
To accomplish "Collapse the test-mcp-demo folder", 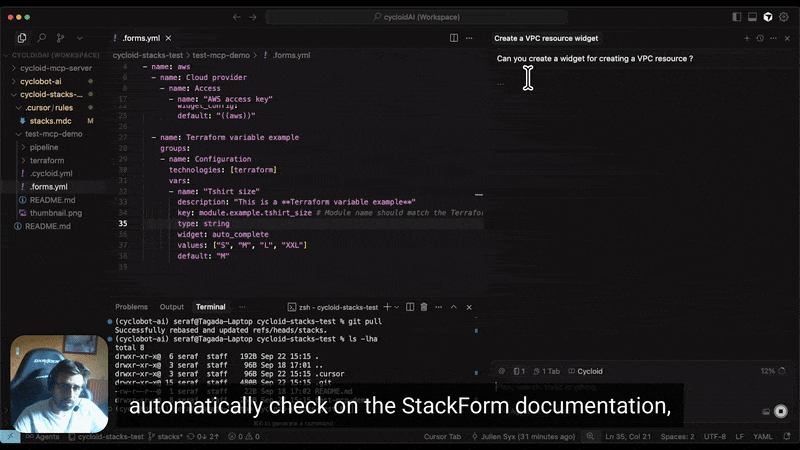I will click(x=53, y=134).
